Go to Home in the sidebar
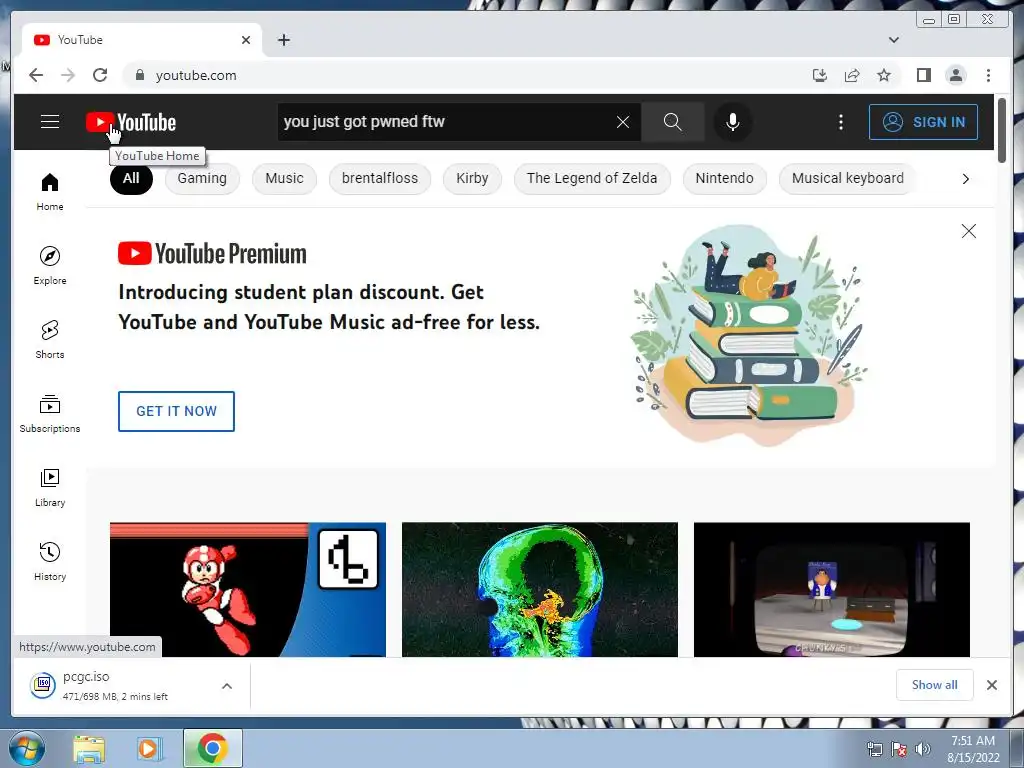1024x768 pixels. pos(50,191)
